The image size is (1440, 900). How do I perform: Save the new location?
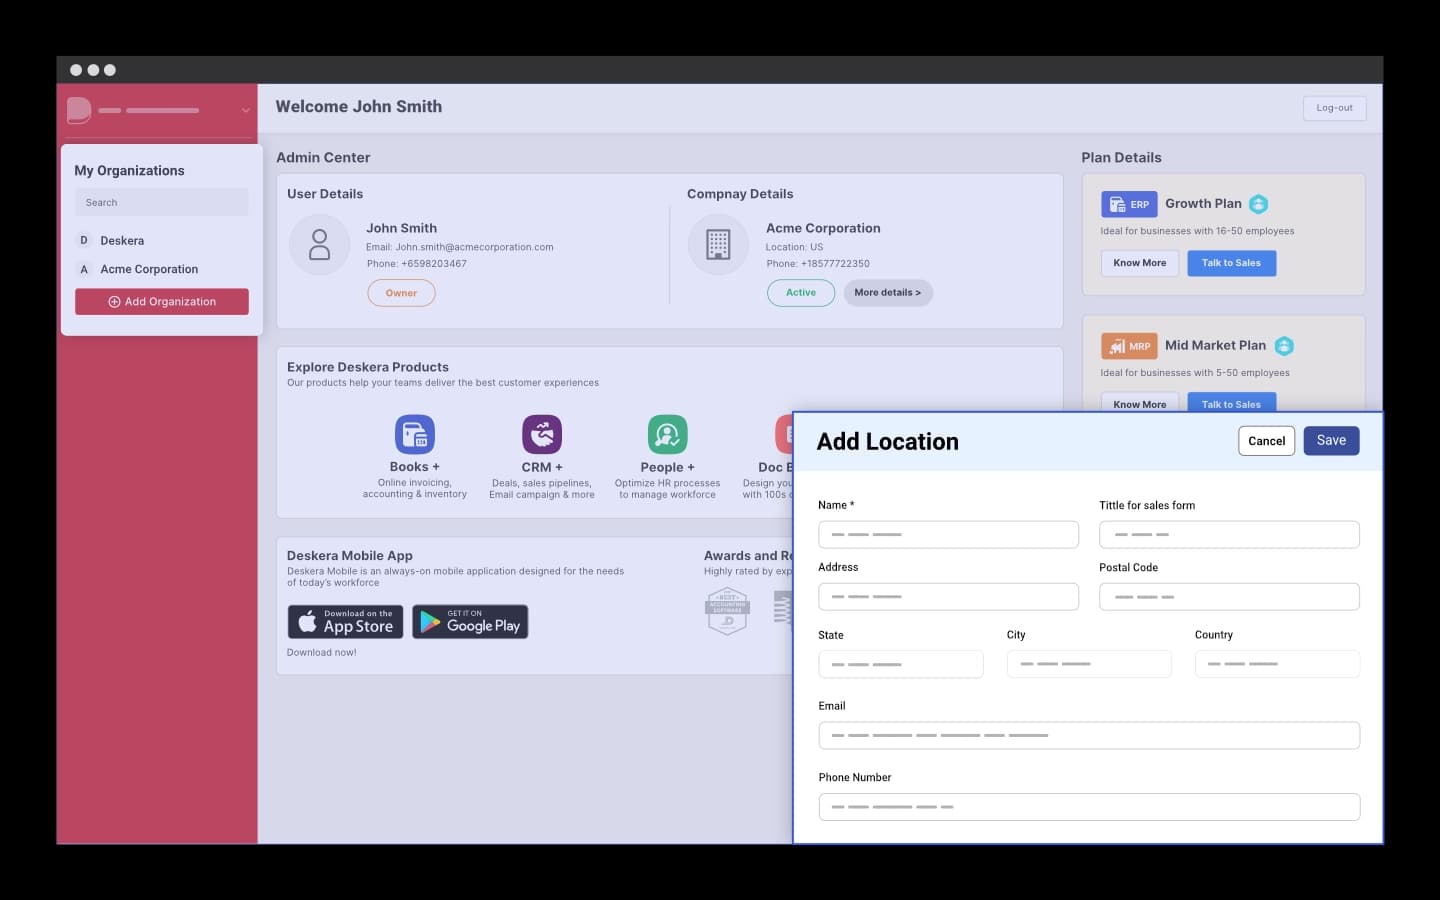point(1330,441)
